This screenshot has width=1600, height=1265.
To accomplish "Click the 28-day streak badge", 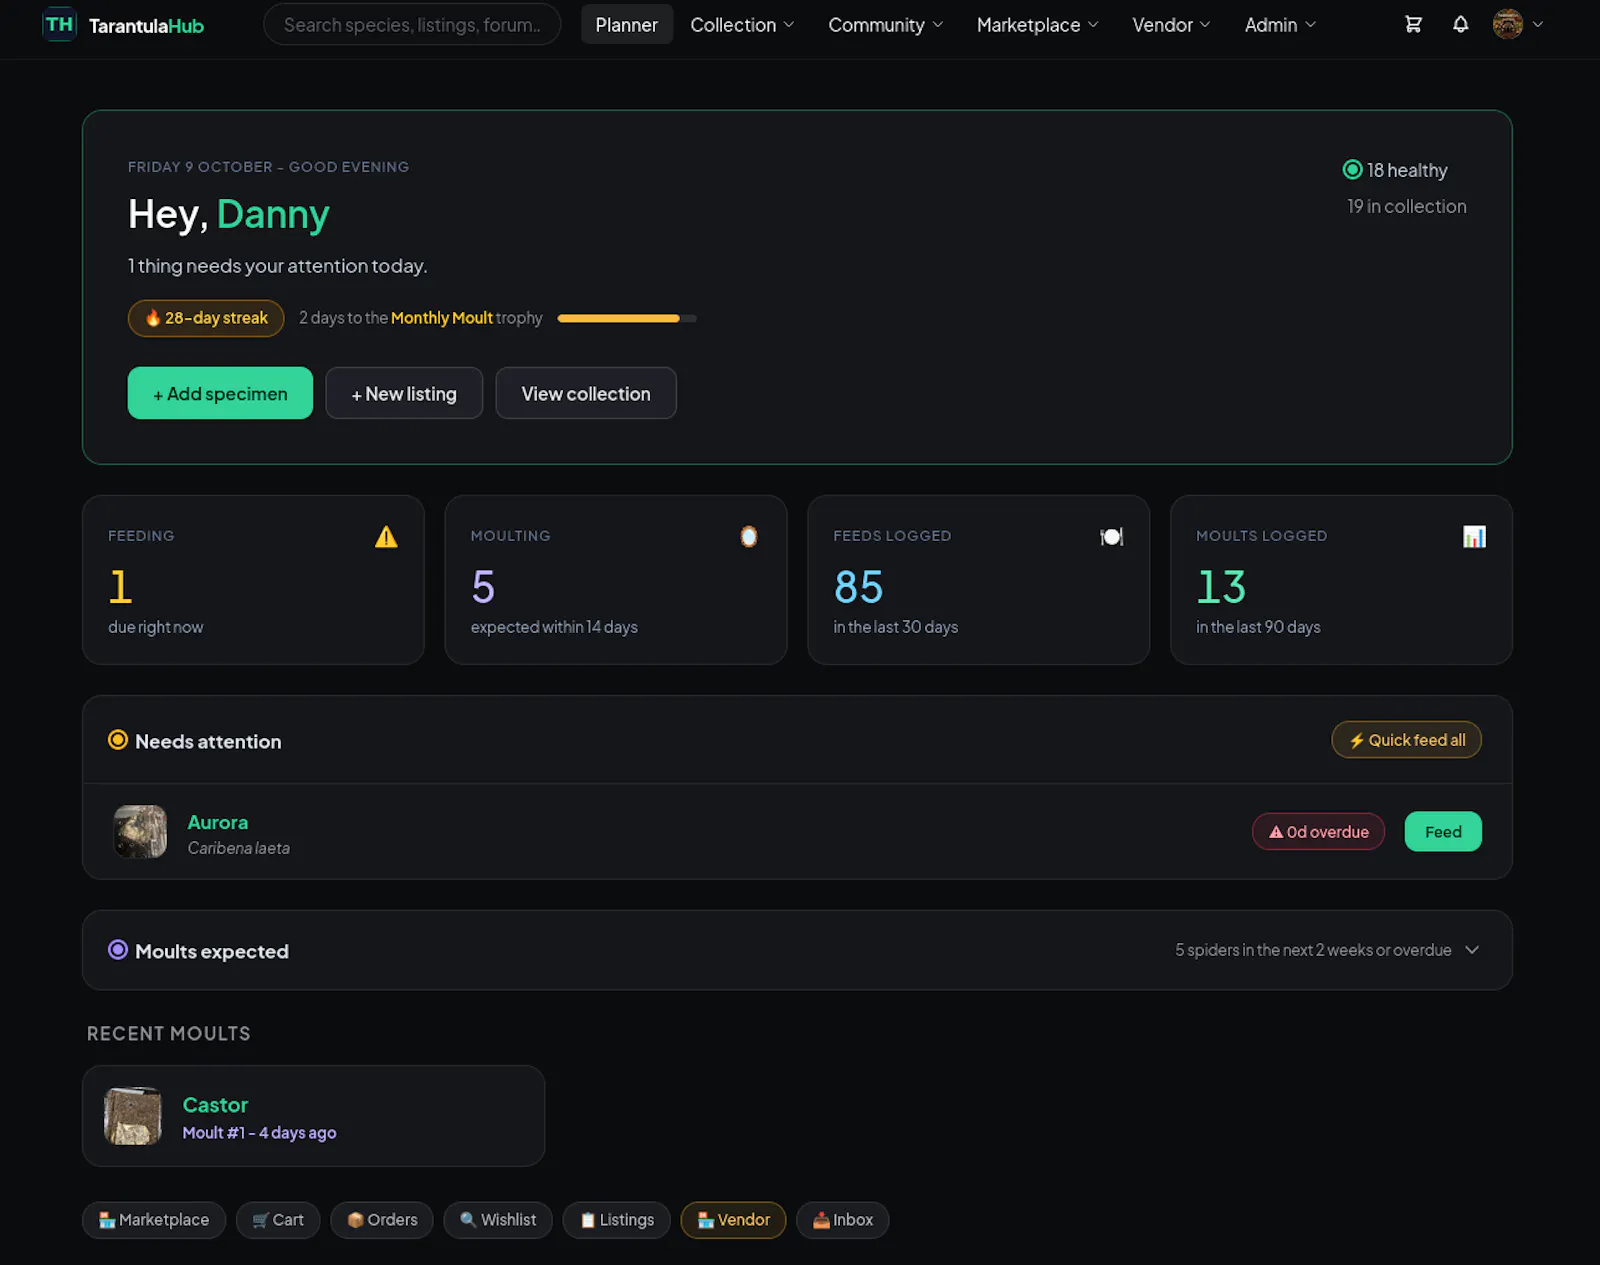I will pos(206,318).
